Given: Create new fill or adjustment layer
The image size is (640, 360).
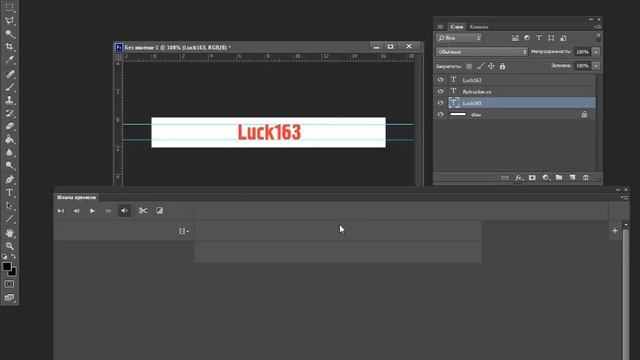Looking at the screenshot, I should click(x=546, y=178).
